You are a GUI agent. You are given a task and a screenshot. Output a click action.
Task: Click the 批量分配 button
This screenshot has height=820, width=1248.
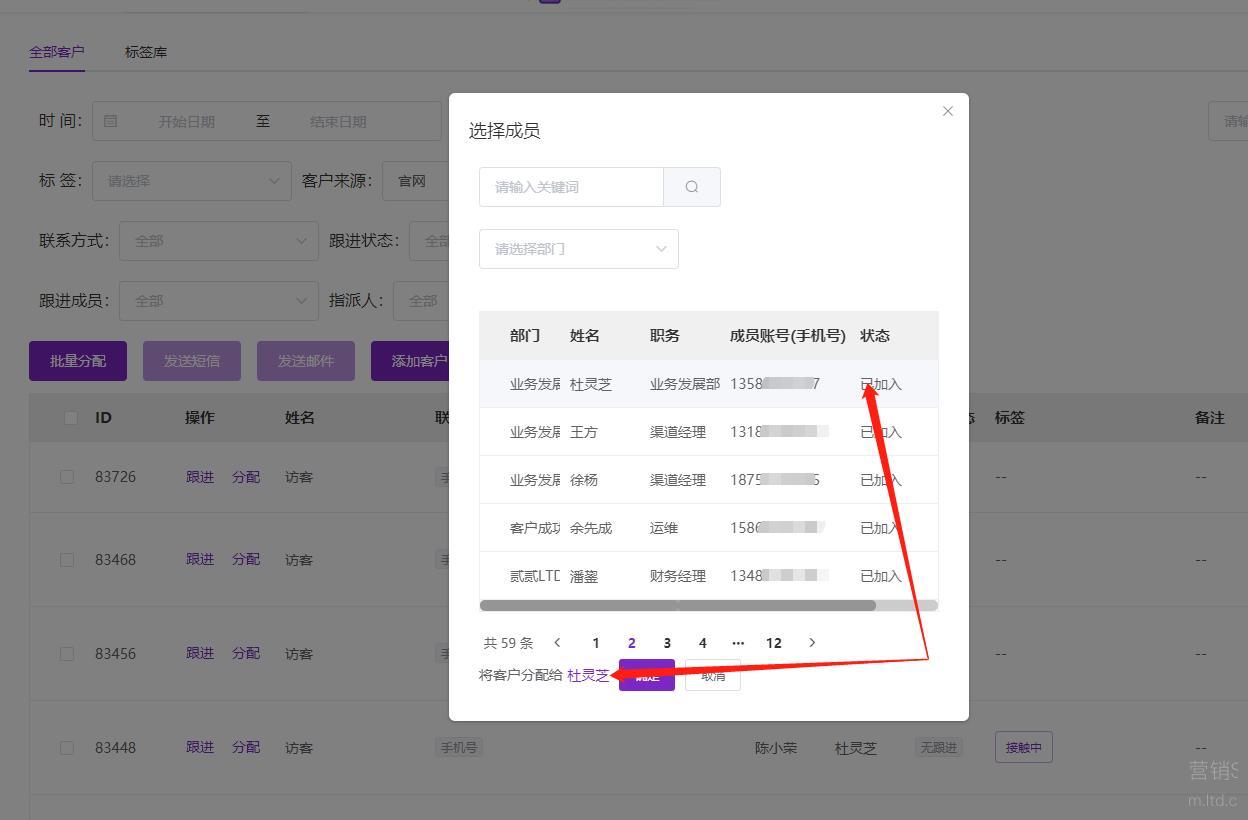78,361
